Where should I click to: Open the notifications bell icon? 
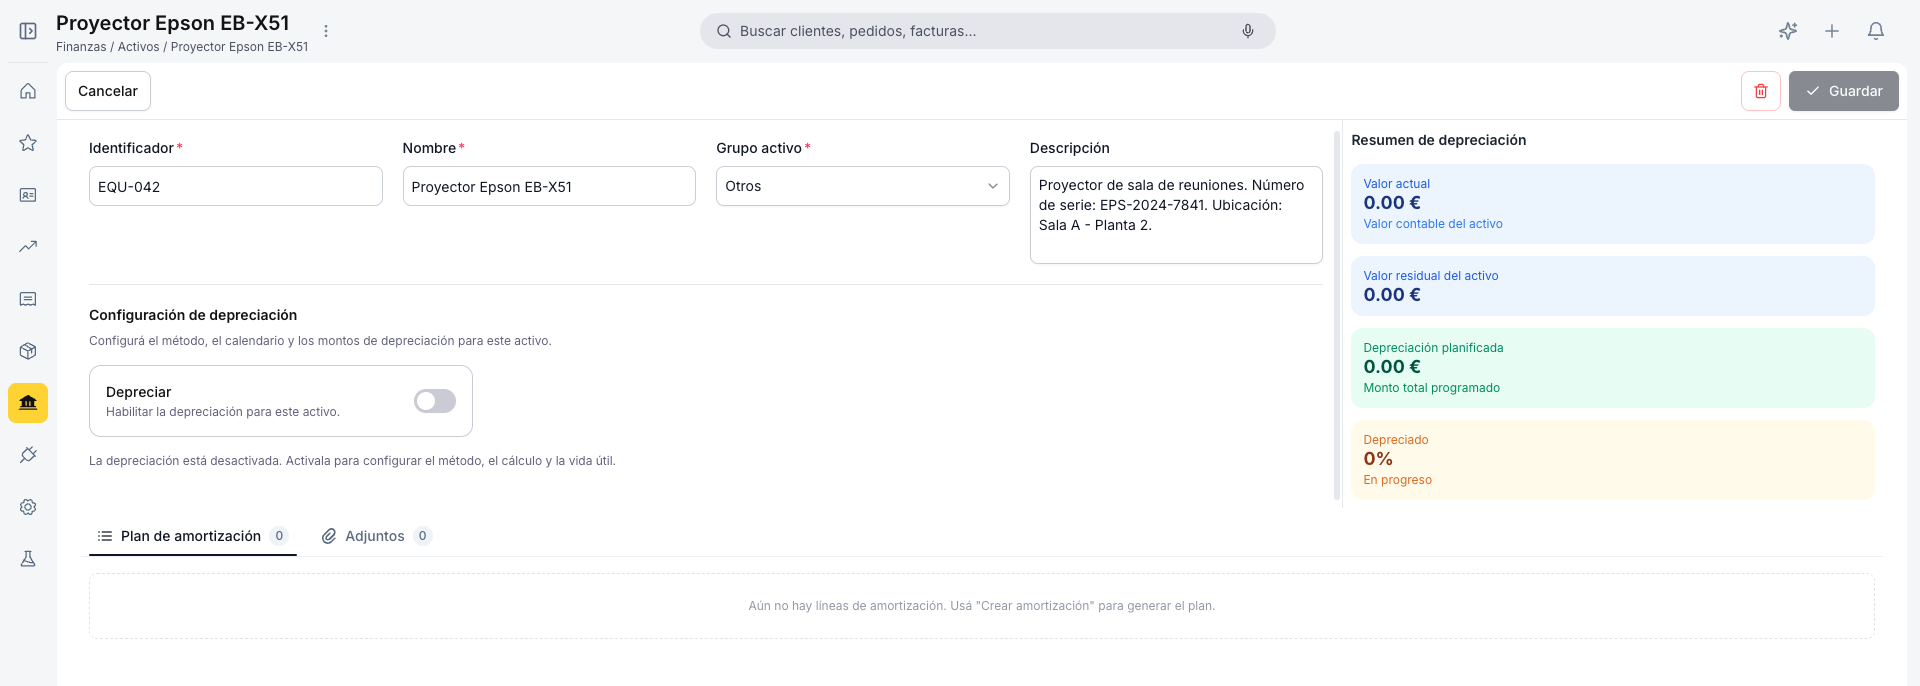(1876, 31)
